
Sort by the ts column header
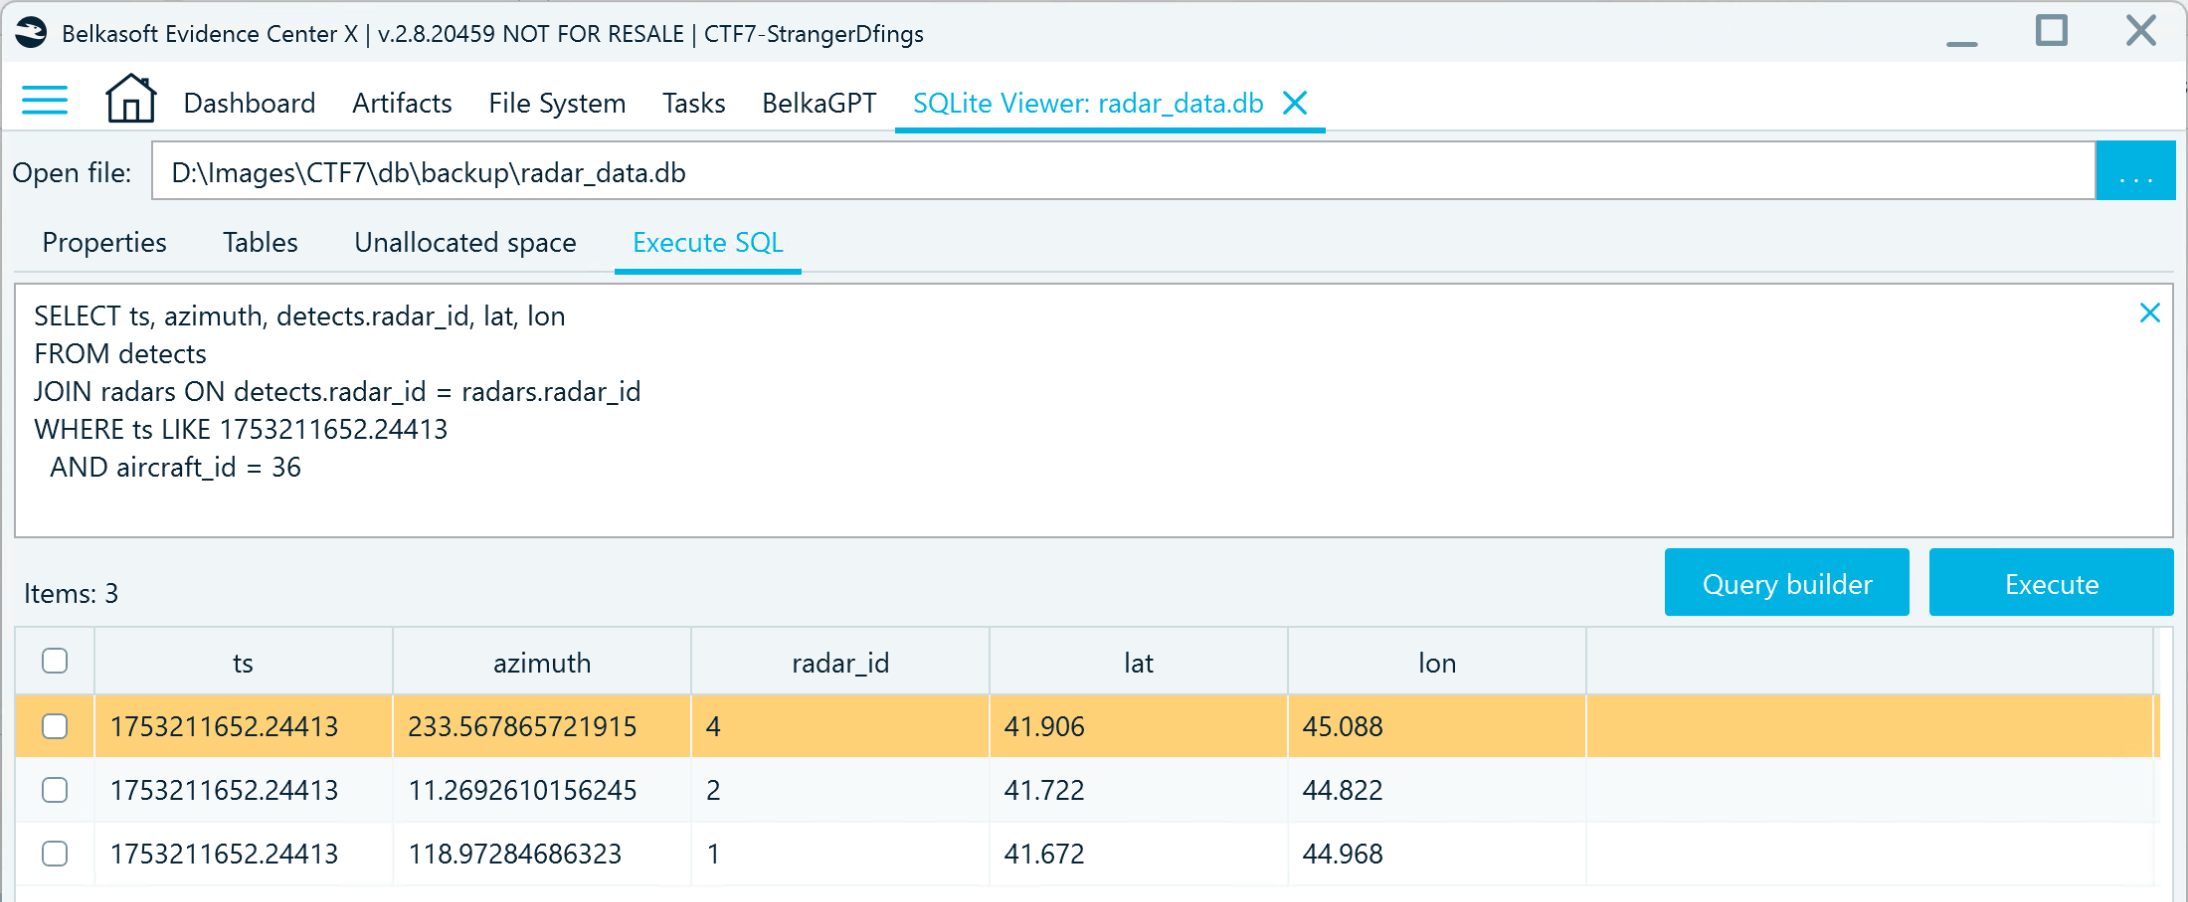243,662
